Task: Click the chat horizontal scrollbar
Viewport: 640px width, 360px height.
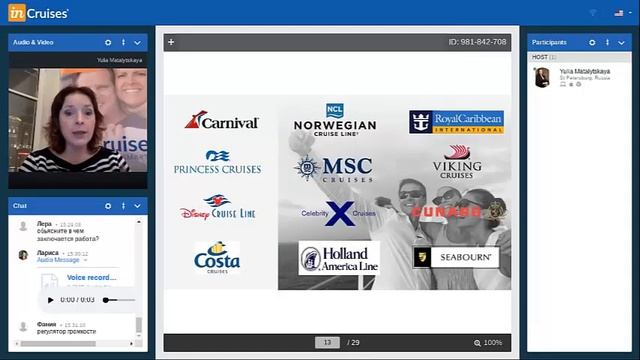Action: pyautogui.click(x=58, y=344)
